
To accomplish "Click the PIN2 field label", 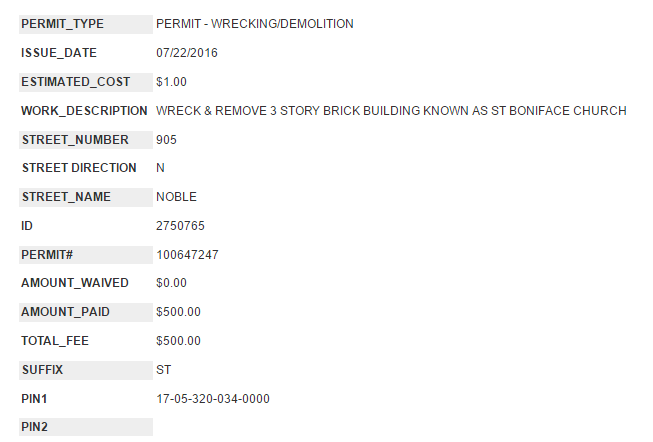I will click(x=35, y=427).
